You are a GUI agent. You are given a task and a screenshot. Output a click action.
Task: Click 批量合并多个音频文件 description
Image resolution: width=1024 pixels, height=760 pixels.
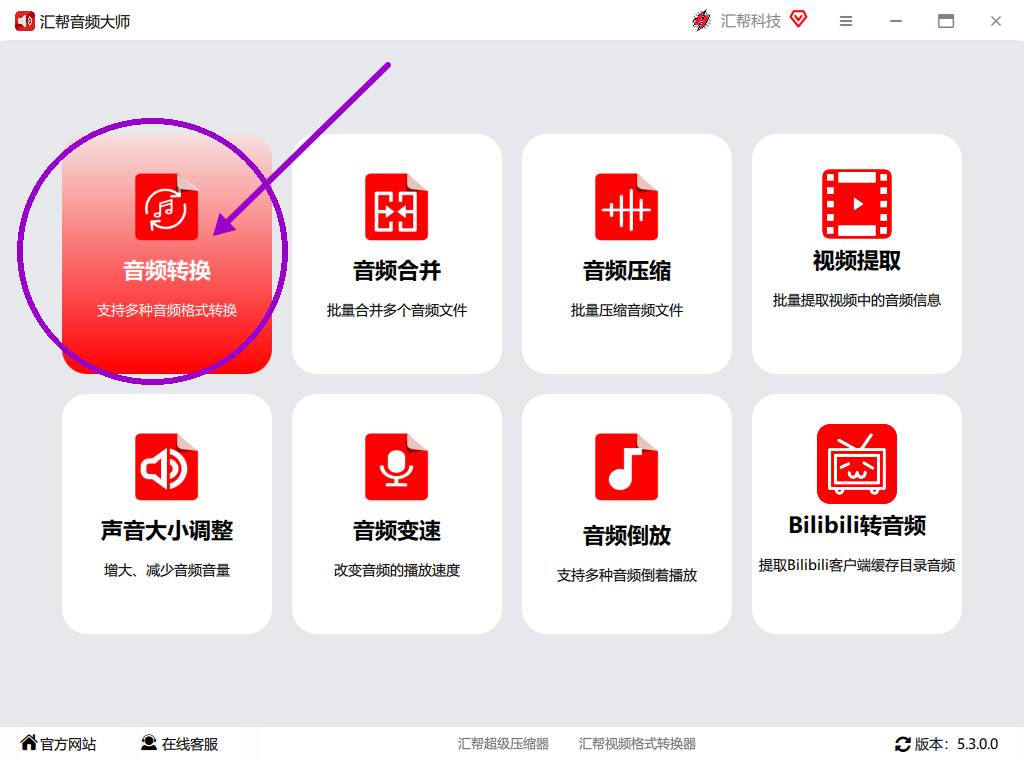point(396,310)
